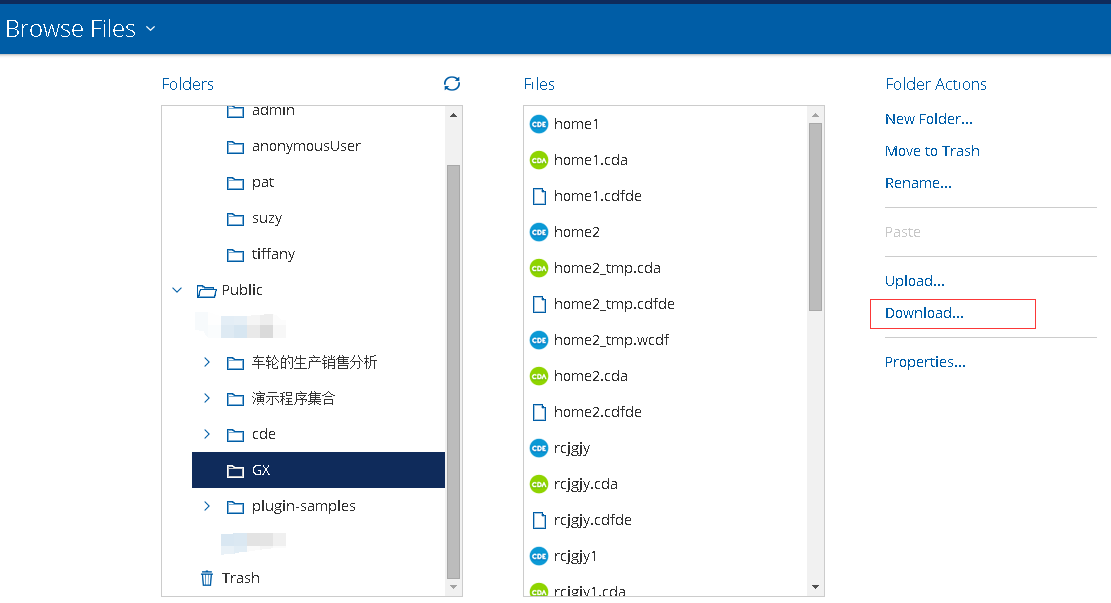
Task: Click New Folder... action
Action: pos(929,119)
